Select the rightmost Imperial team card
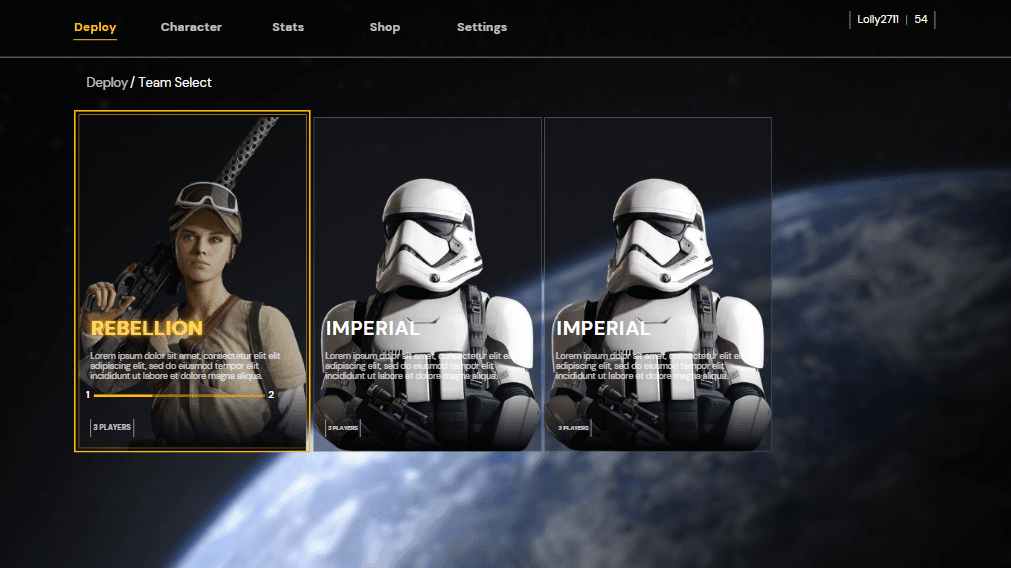 point(658,284)
